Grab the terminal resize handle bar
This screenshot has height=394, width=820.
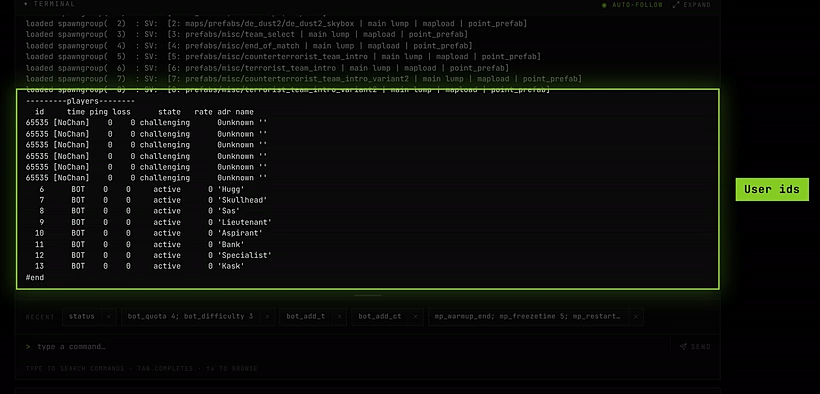pos(368,296)
